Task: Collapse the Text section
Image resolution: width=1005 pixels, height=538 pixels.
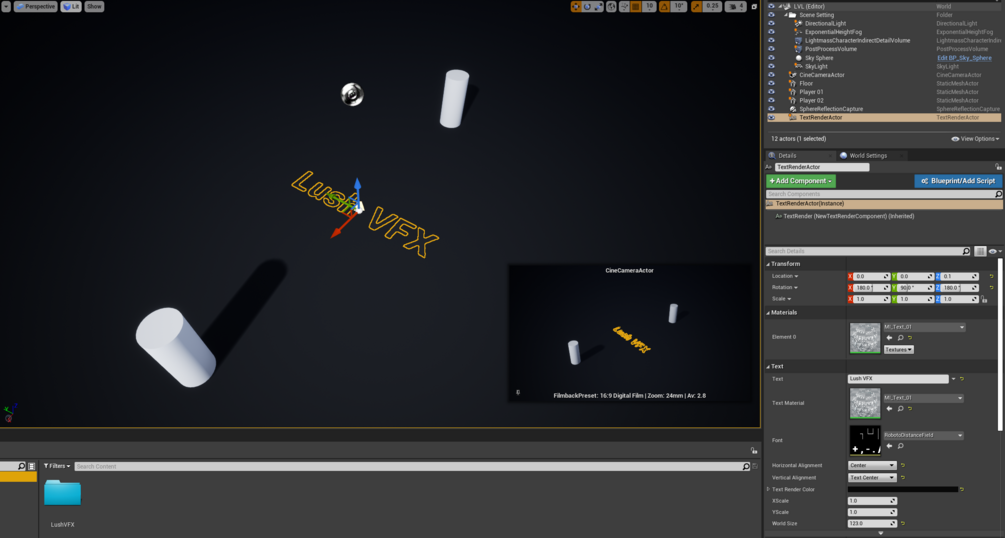Action: click(x=768, y=366)
